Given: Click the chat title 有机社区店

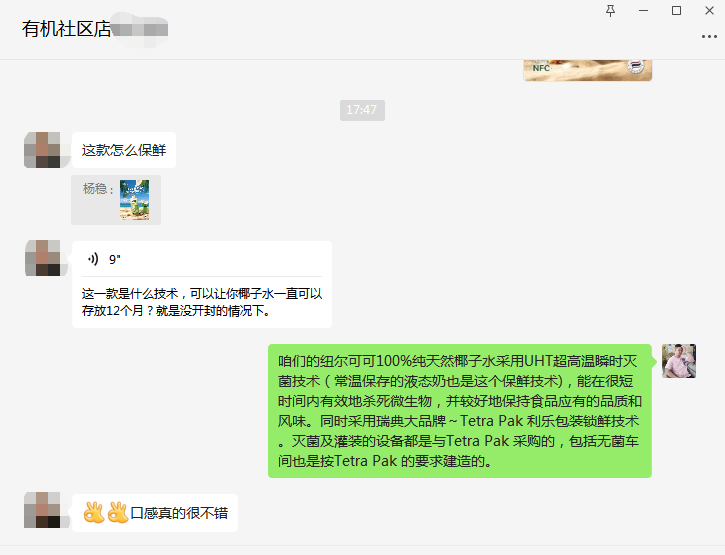Looking at the screenshot, I should [x=67, y=29].
